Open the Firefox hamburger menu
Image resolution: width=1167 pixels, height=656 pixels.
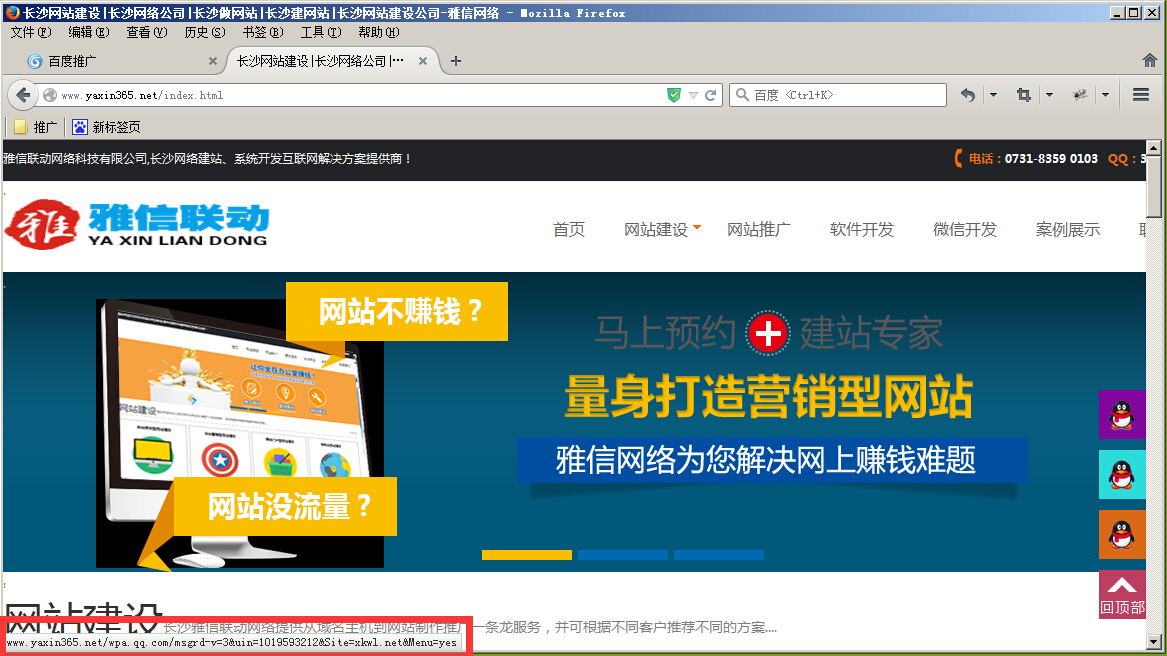coord(1141,95)
